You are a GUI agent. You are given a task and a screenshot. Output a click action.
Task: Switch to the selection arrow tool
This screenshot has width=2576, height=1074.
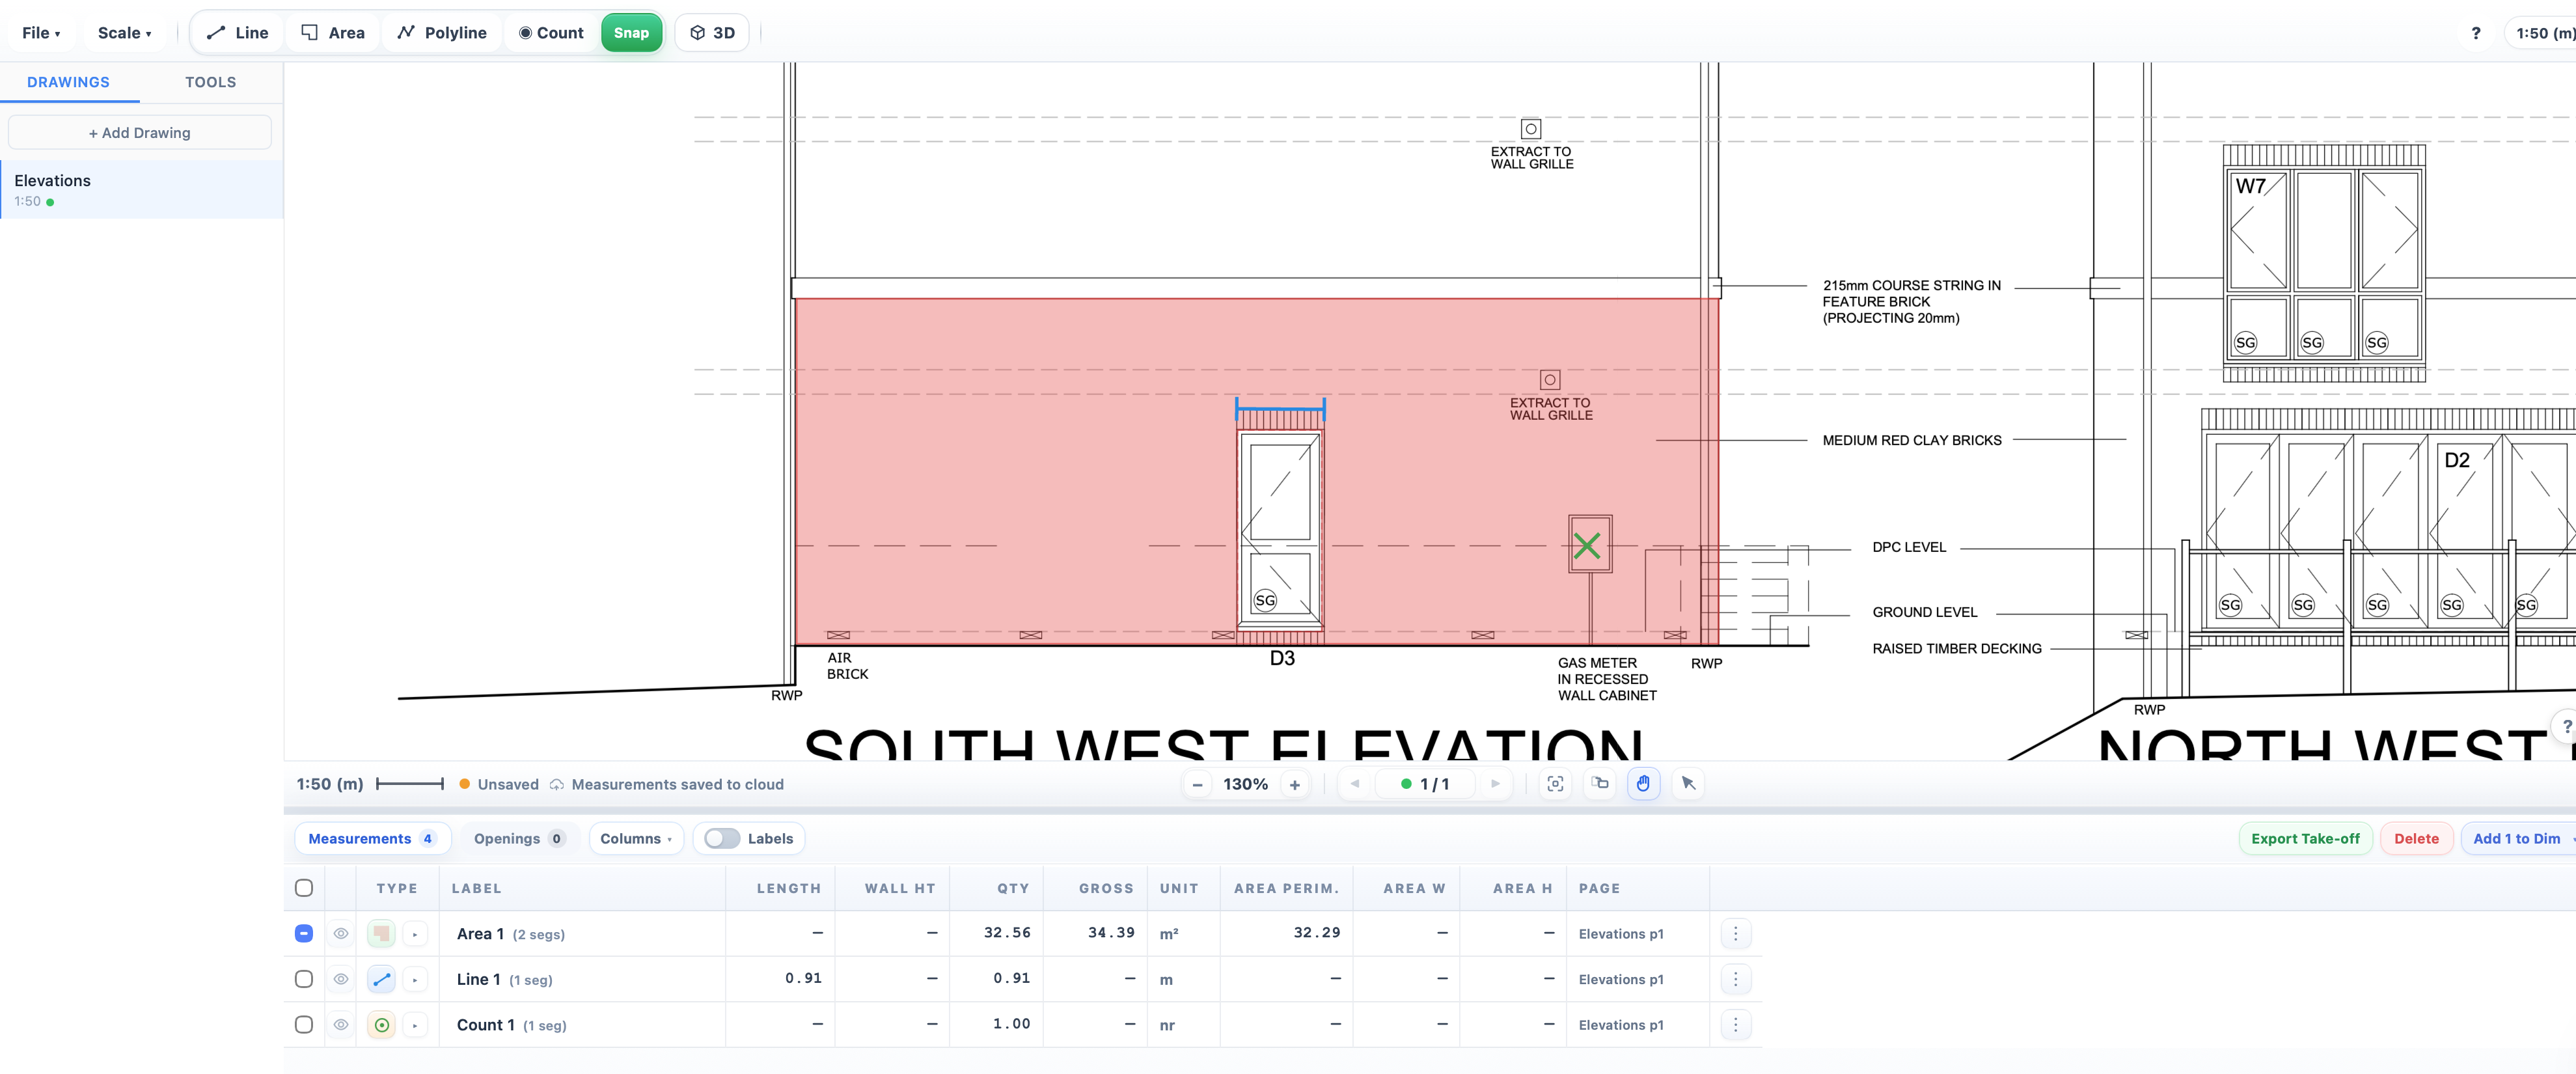pos(1688,784)
